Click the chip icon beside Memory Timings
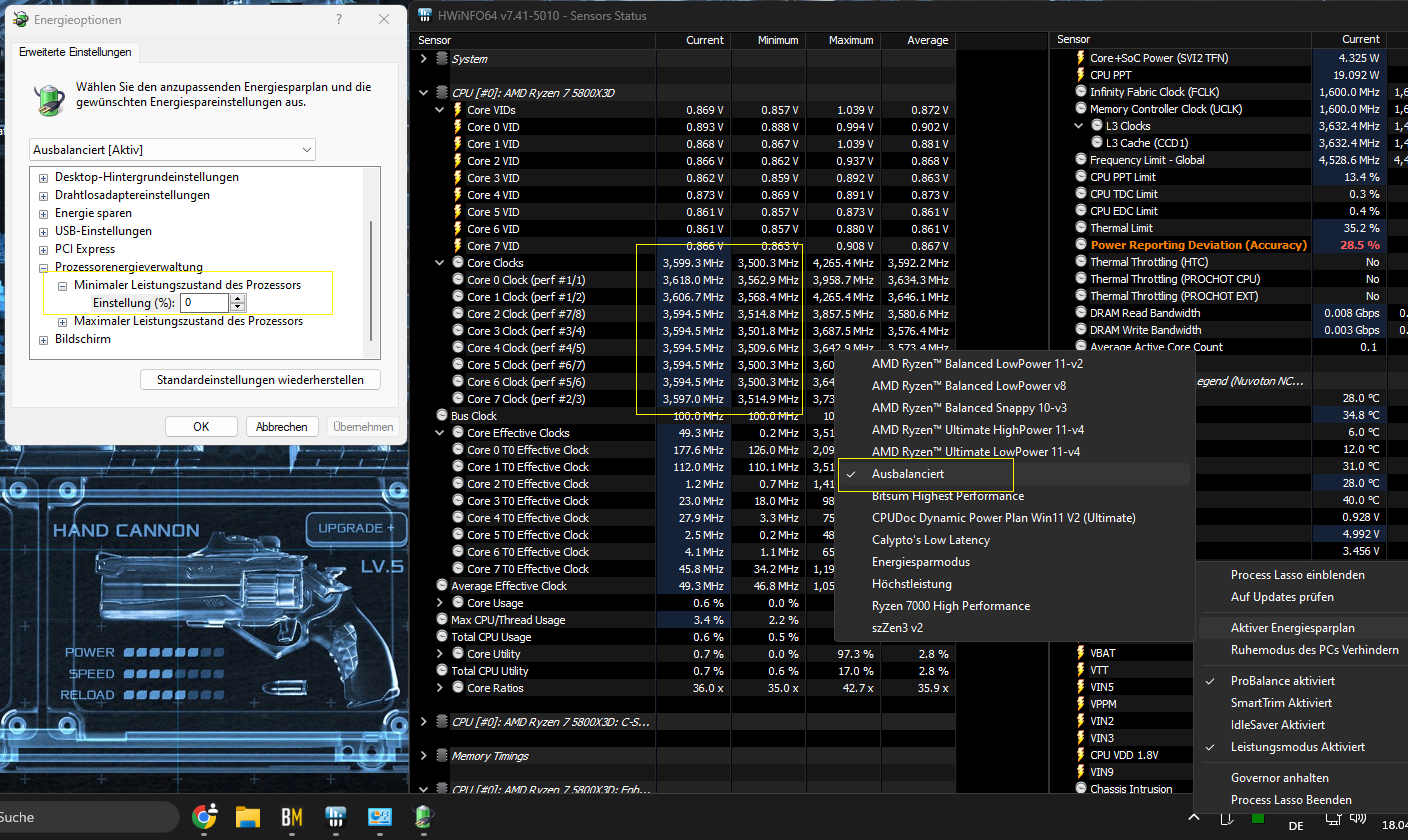The width and height of the screenshot is (1408, 840). (x=442, y=756)
